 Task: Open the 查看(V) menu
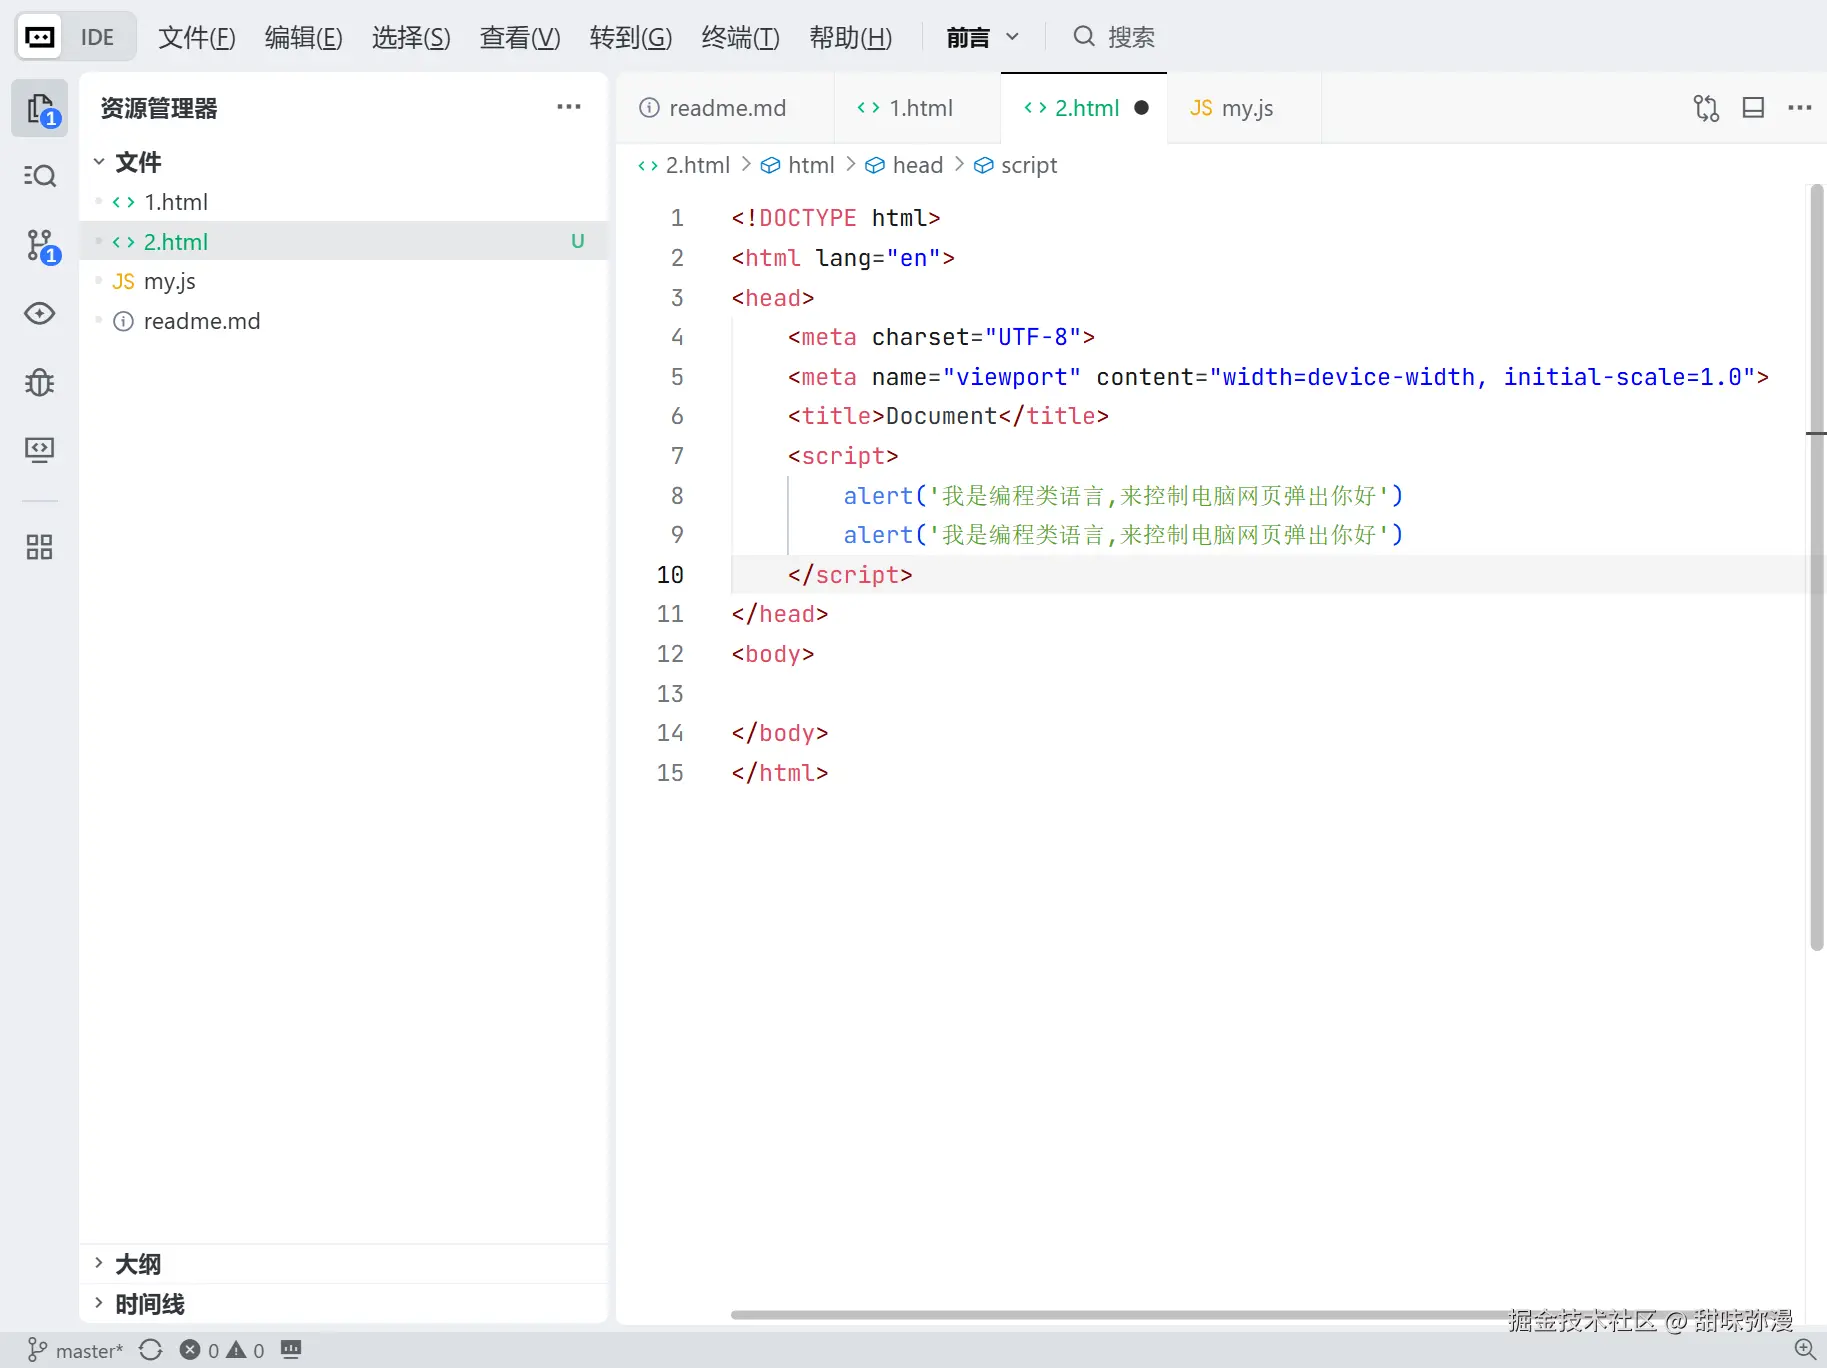pyautogui.click(x=520, y=37)
